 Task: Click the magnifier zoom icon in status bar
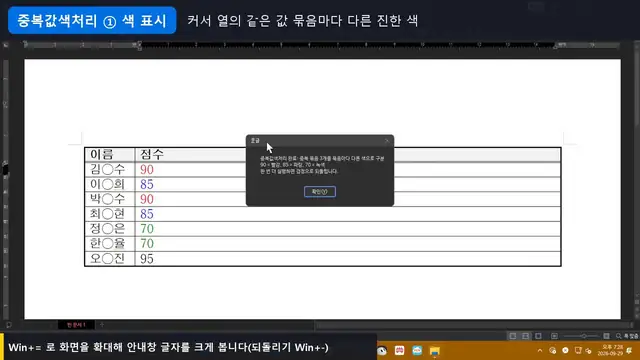pyautogui.click(x=619, y=336)
